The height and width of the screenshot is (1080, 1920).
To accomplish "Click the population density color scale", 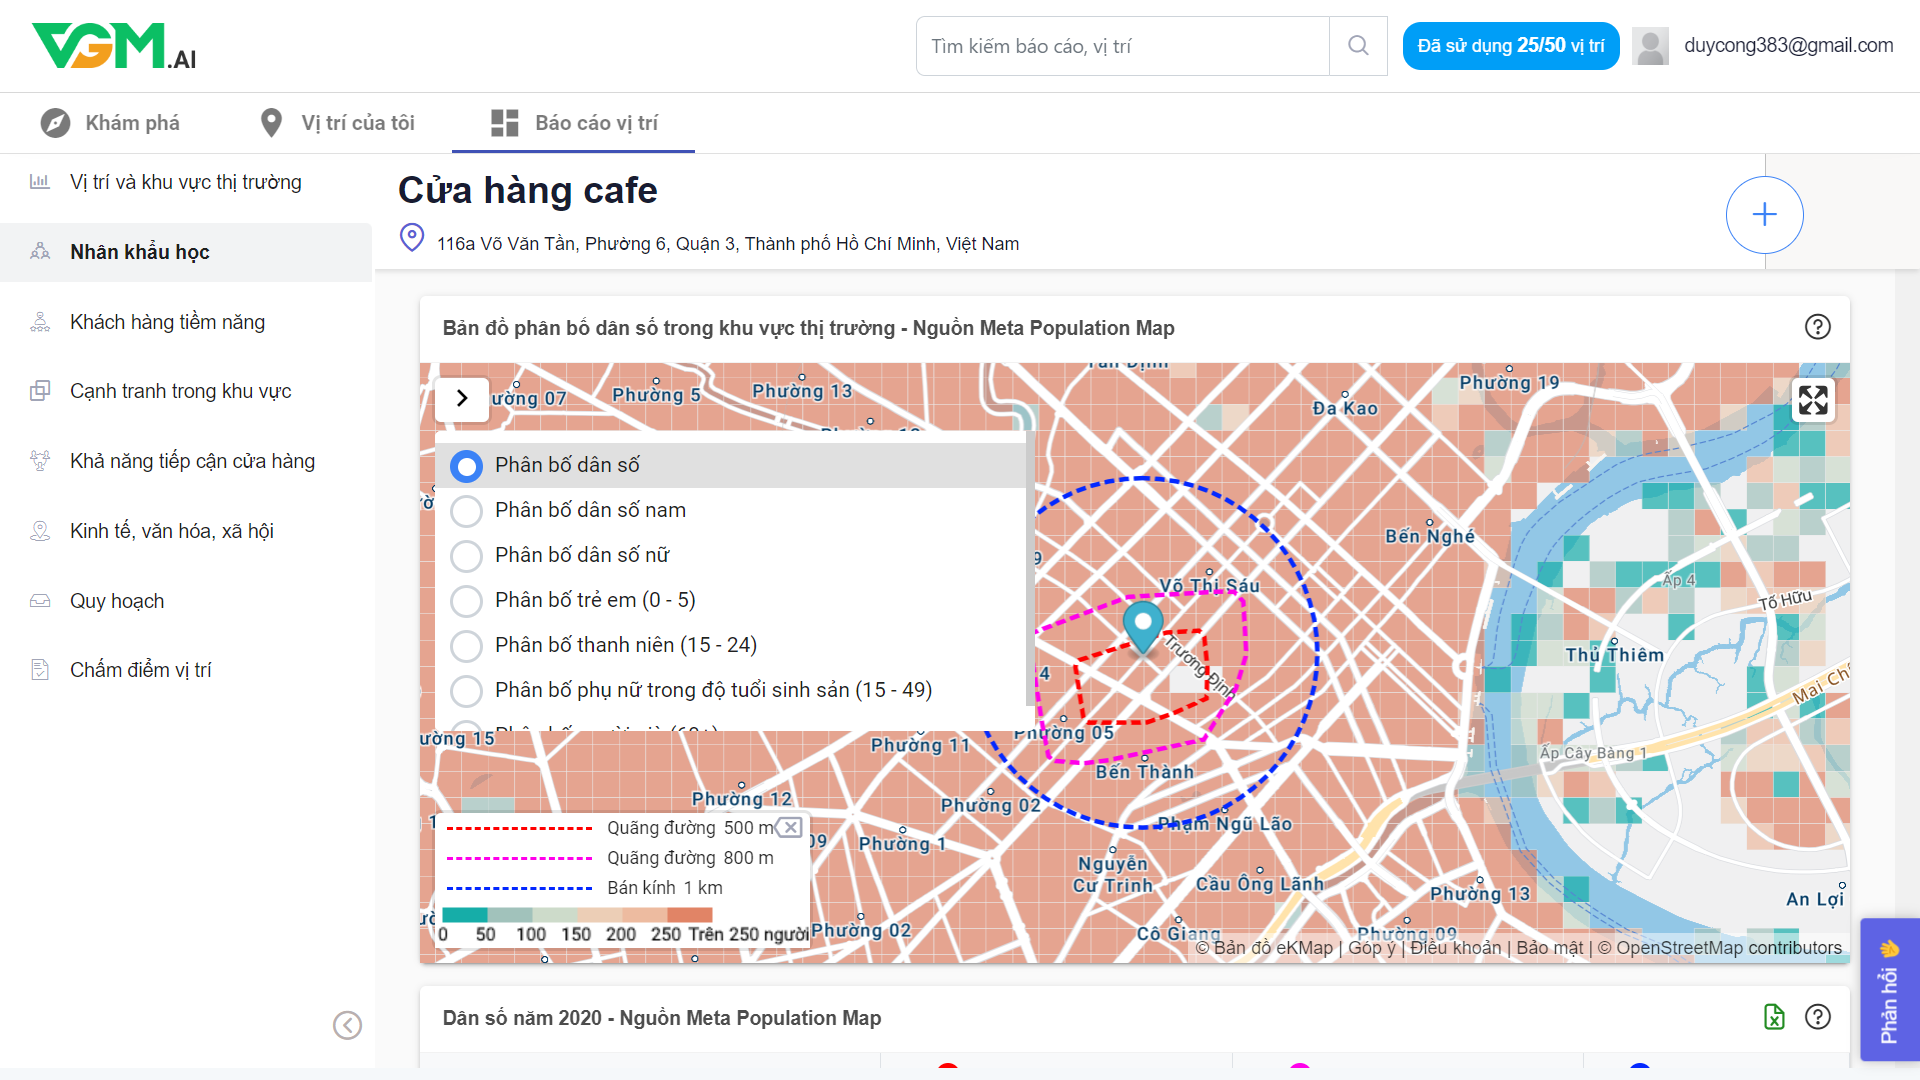I will 577,915.
